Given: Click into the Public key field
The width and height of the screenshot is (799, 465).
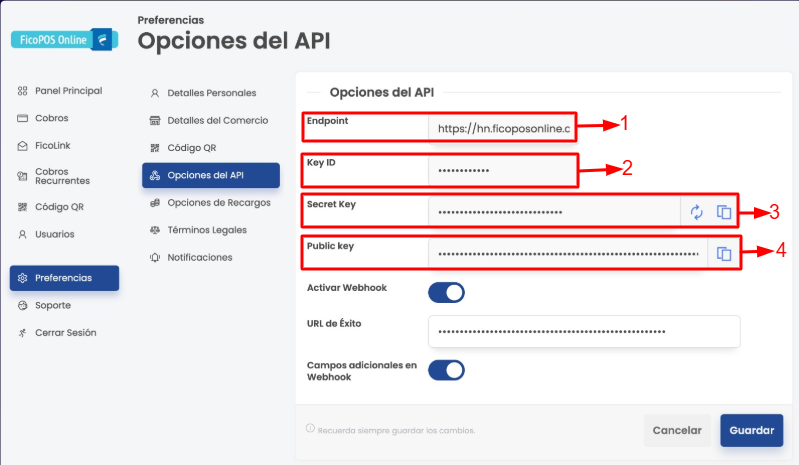Looking at the screenshot, I should (x=568, y=254).
